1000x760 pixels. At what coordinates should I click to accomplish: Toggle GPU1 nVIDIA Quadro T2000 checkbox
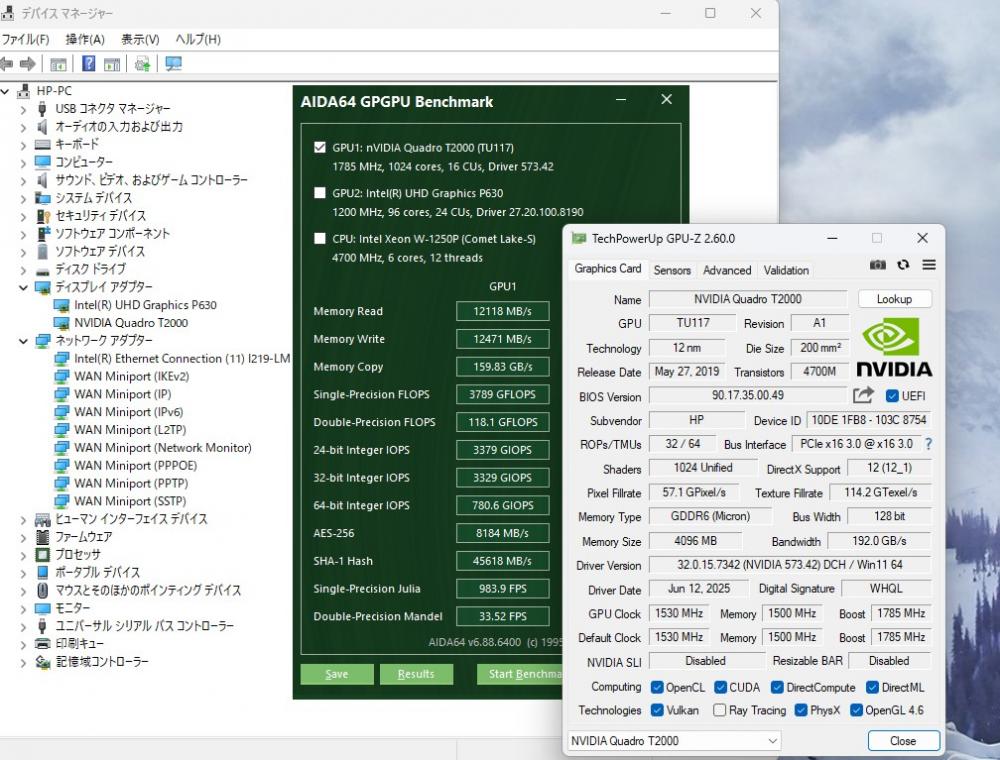click(320, 148)
